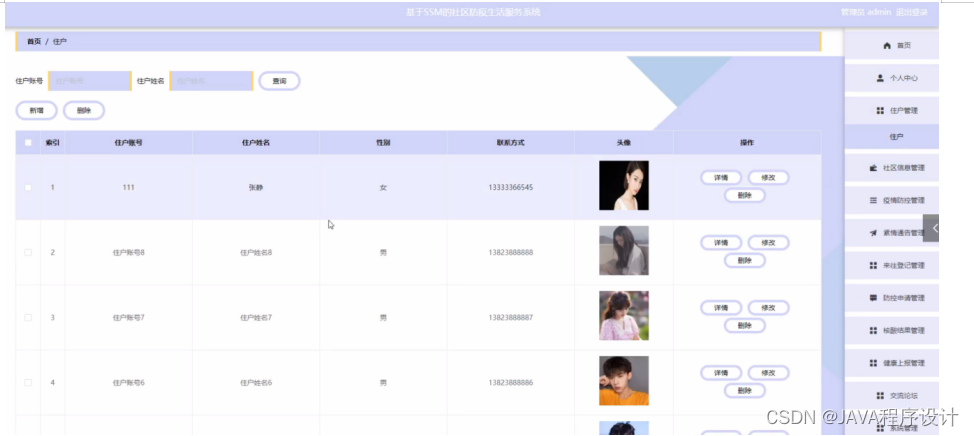
Task: Open 紧急通告管理 via its paper-plane icon
Action: coord(873,233)
